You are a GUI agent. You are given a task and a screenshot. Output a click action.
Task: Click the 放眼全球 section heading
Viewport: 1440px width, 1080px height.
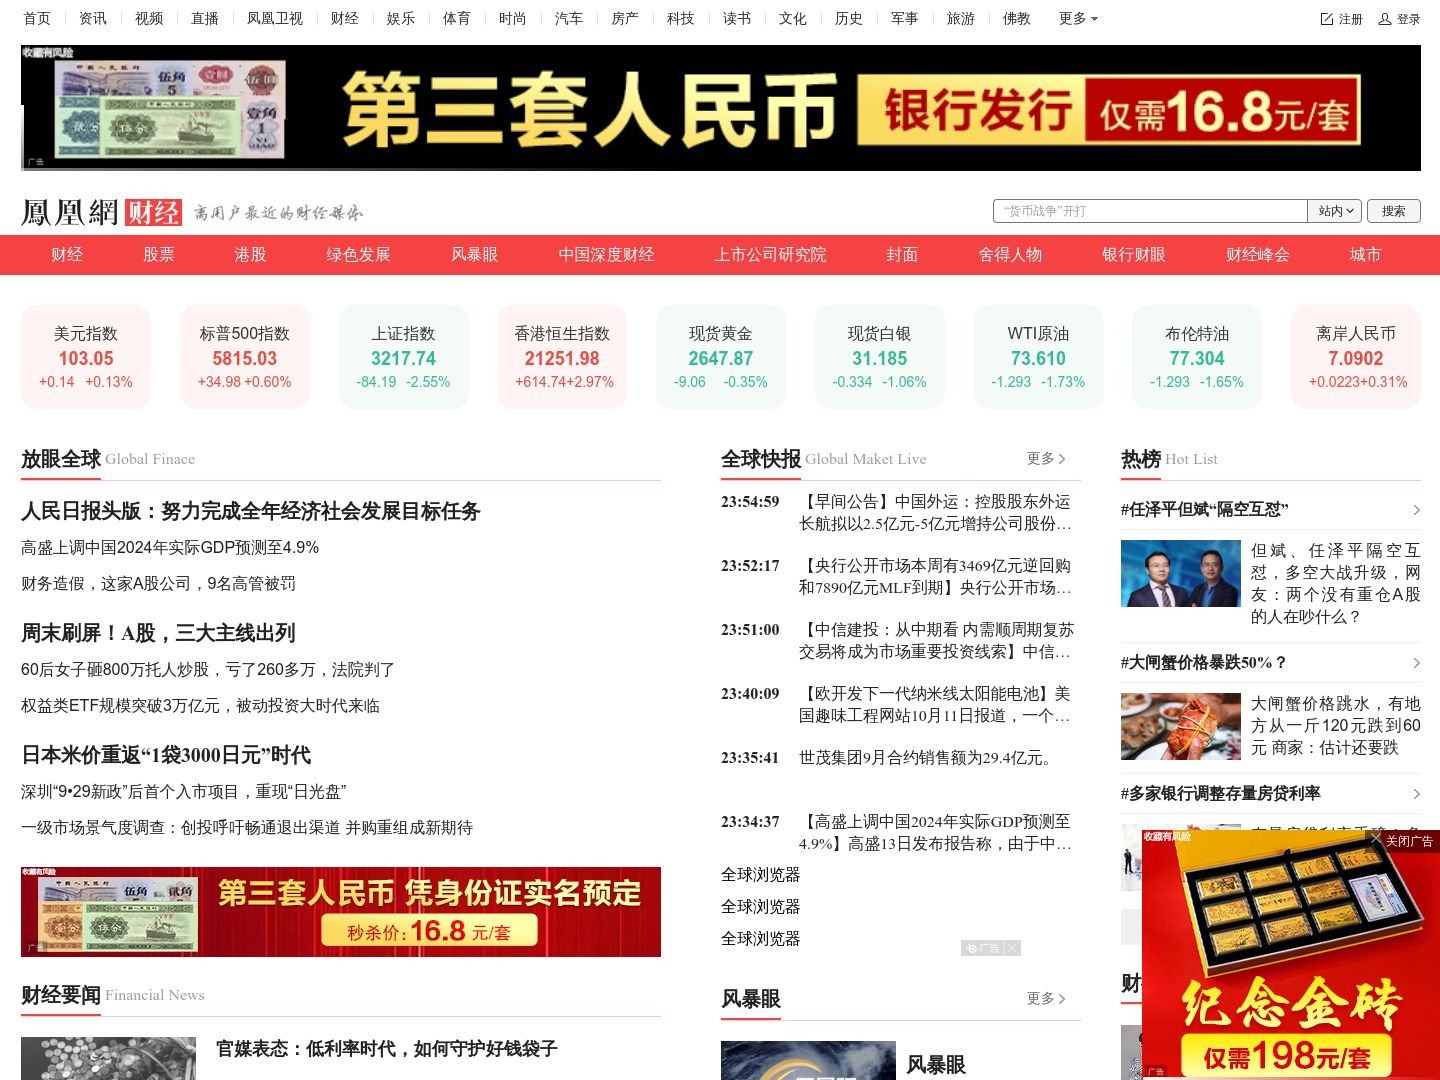(61, 459)
